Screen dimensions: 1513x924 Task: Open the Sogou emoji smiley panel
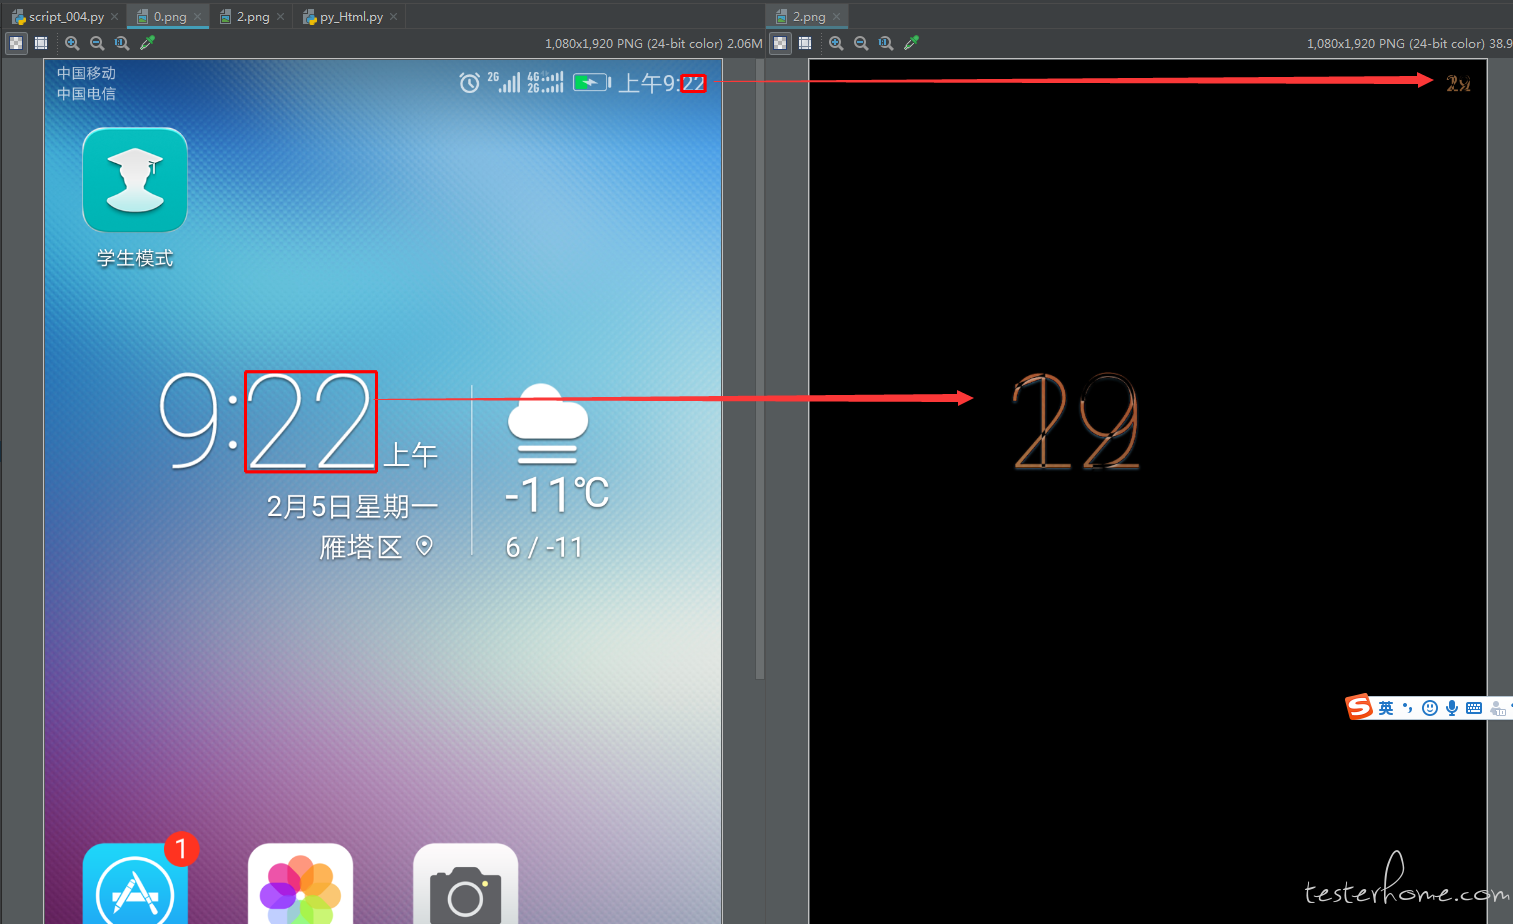coord(1430,708)
